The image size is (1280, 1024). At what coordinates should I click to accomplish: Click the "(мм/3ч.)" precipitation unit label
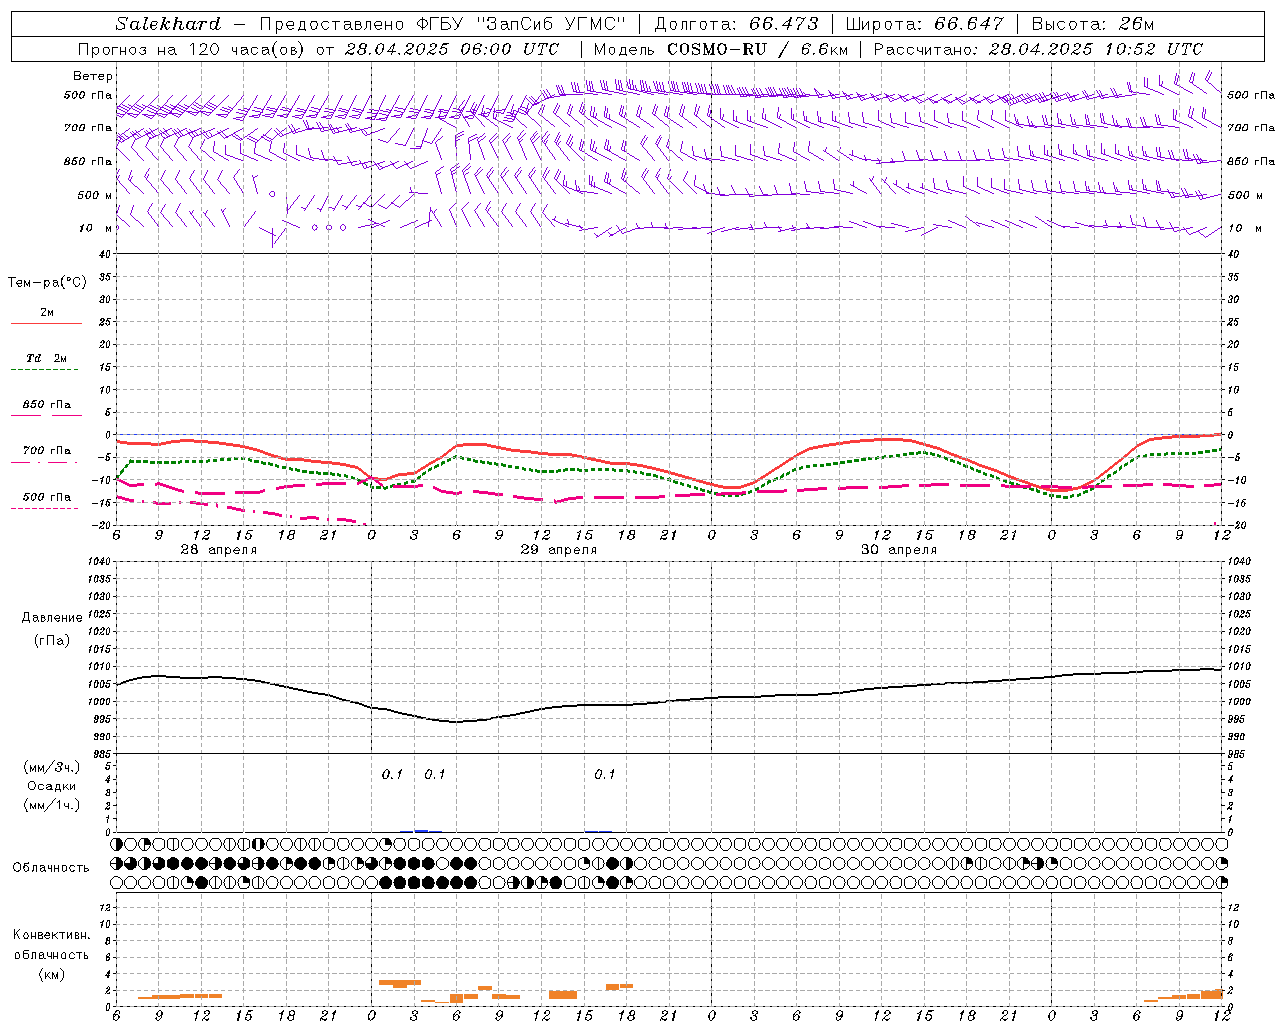pyautogui.click(x=52, y=766)
